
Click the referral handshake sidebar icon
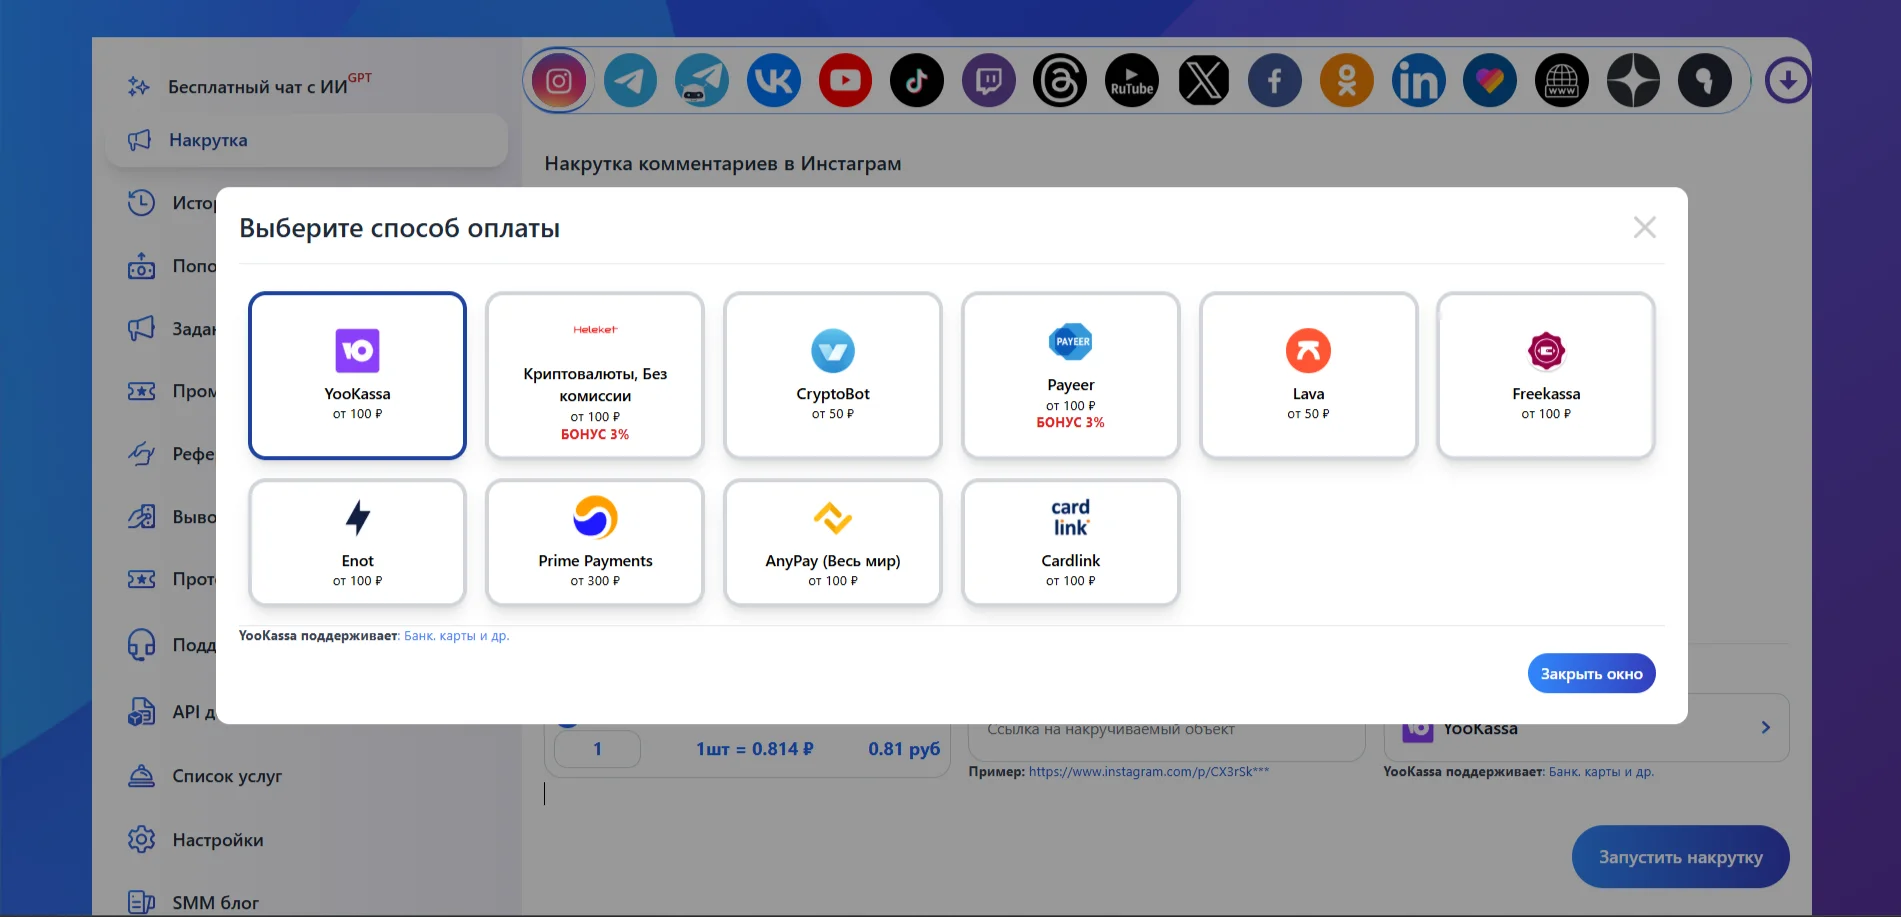(x=141, y=454)
